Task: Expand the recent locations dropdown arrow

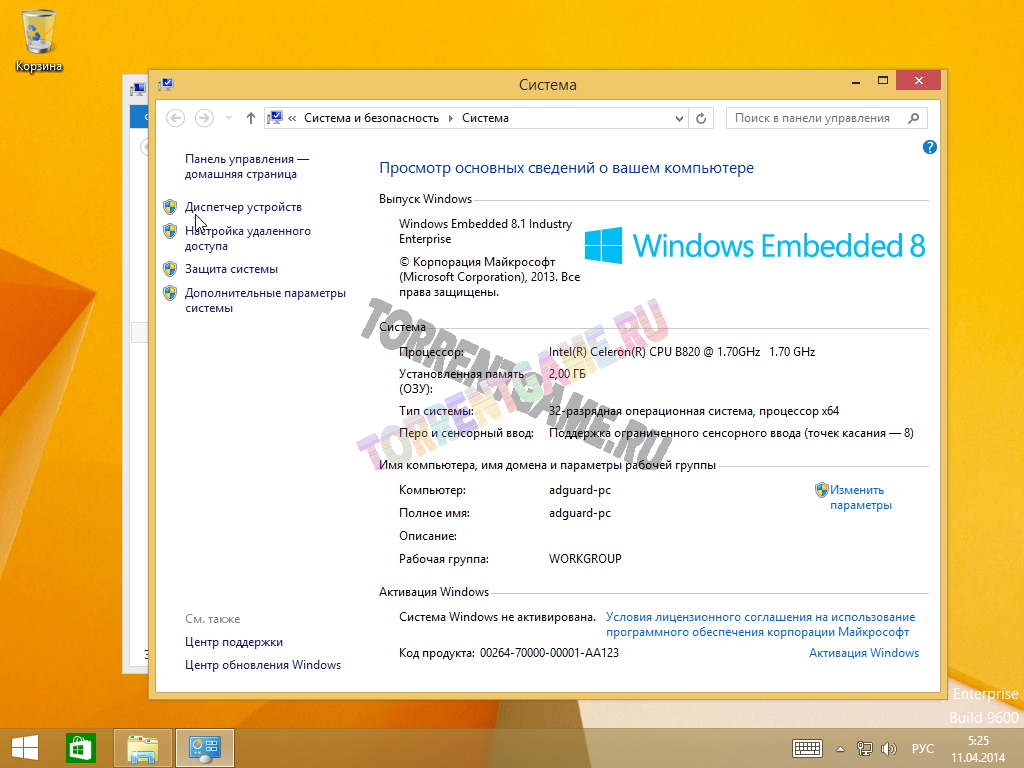Action: click(228, 118)
